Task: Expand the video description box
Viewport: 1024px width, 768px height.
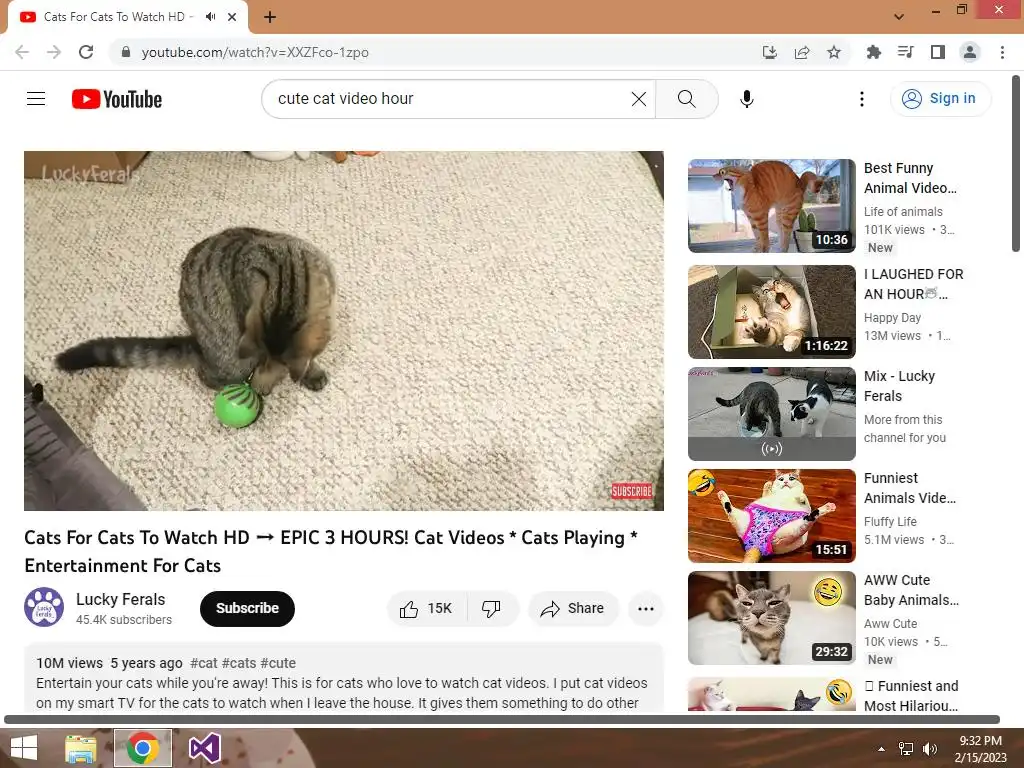Action: (344, 679)
